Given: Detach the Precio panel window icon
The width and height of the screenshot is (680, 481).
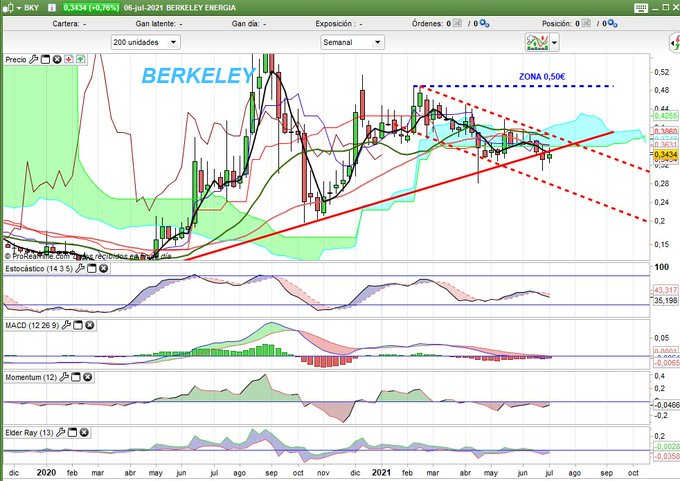Looking at the screenshot, I should tap(45, 59).
